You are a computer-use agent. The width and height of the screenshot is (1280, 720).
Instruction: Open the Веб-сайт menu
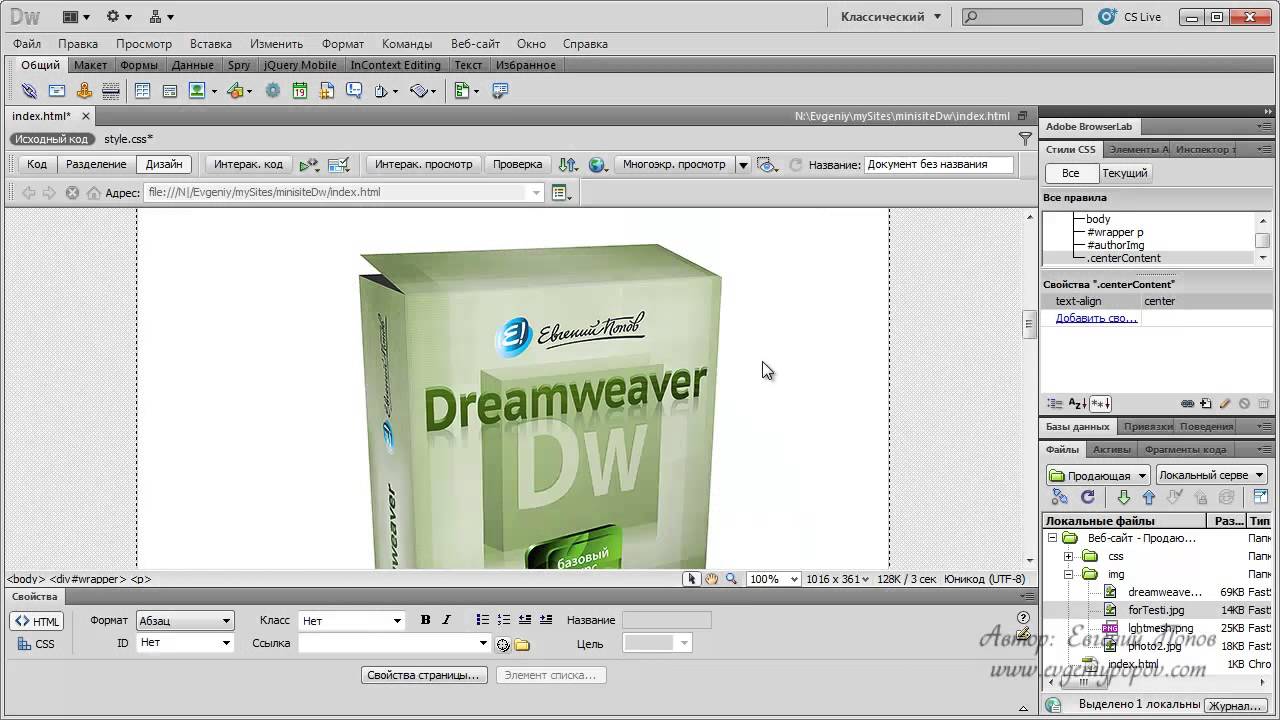click(x=475, y=44)
